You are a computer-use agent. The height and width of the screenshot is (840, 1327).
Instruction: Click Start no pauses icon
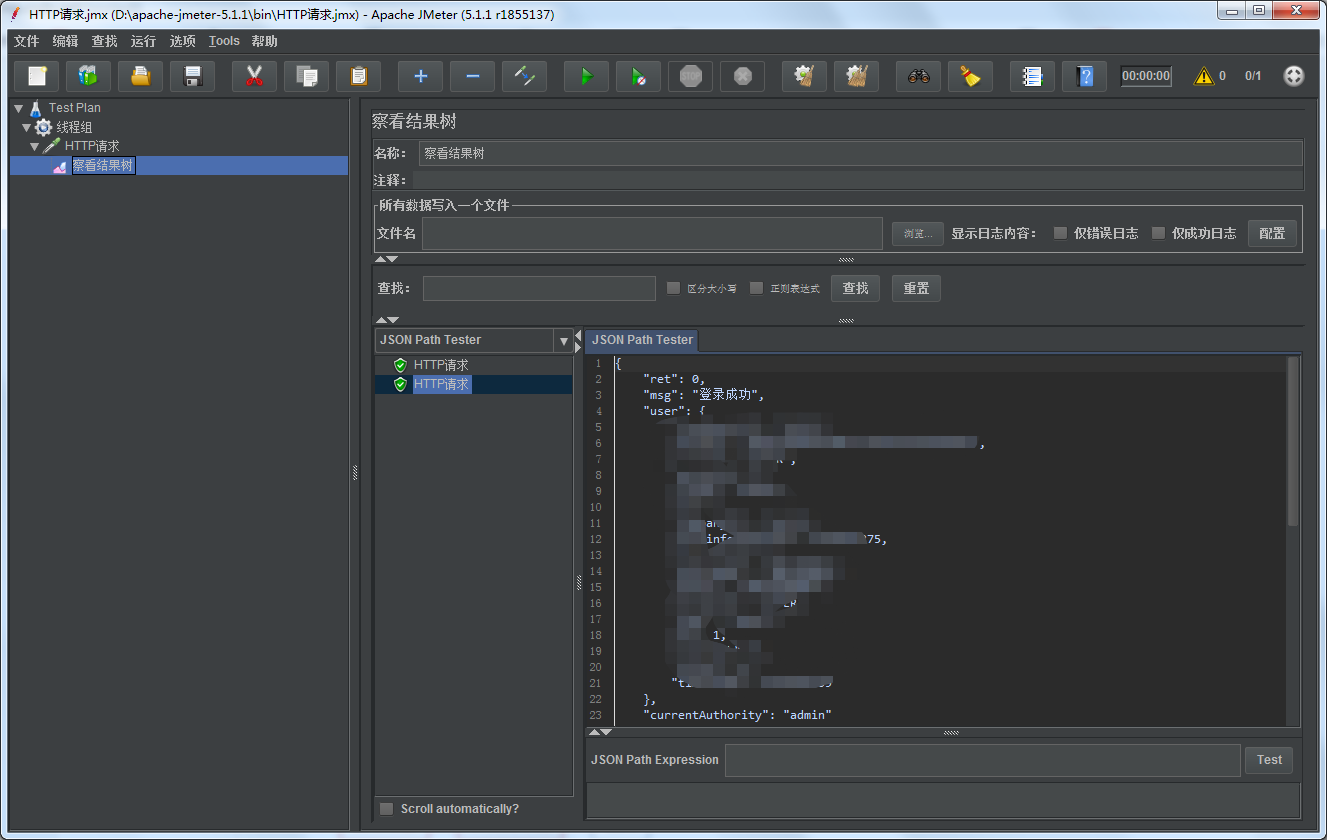tap(639, 76)
